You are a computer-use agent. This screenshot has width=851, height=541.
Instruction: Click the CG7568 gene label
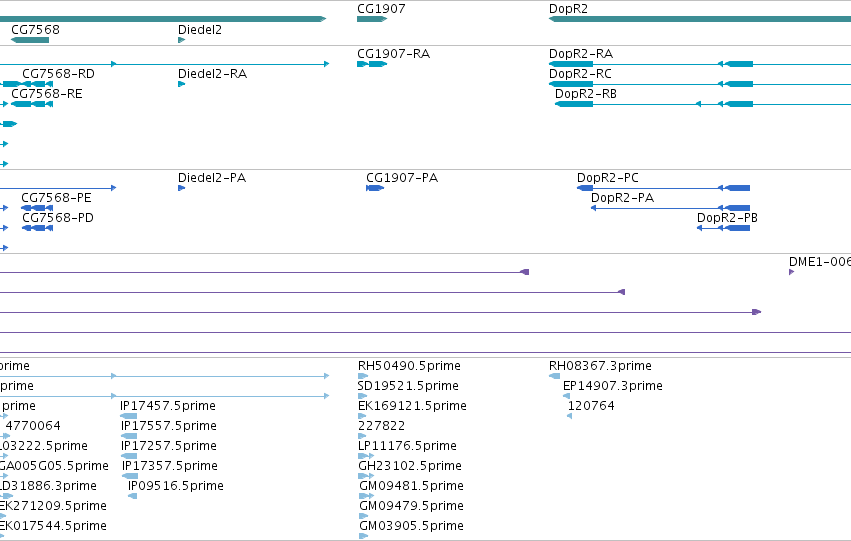click(x=35, y=30)
